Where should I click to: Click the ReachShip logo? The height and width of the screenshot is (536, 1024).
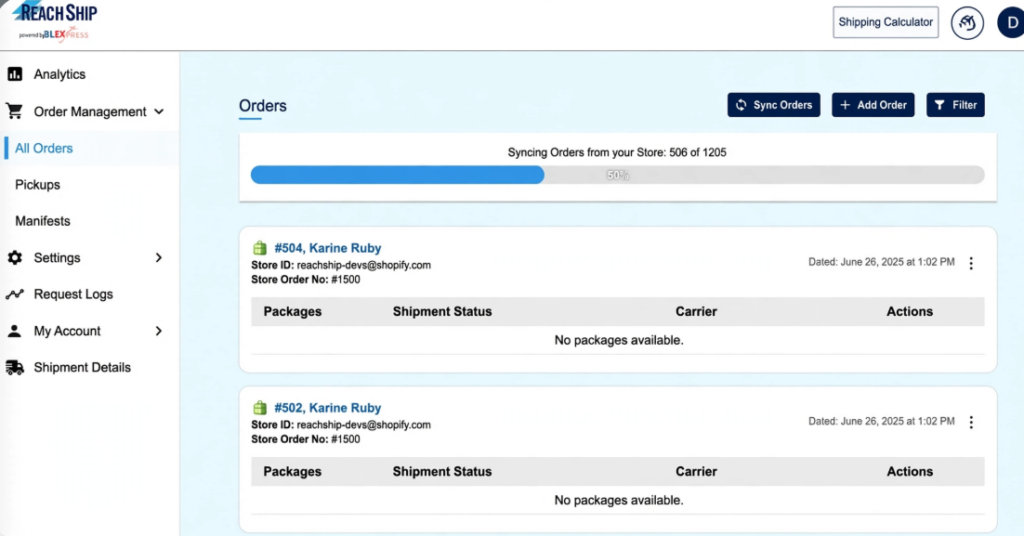[x=55, y=22]
